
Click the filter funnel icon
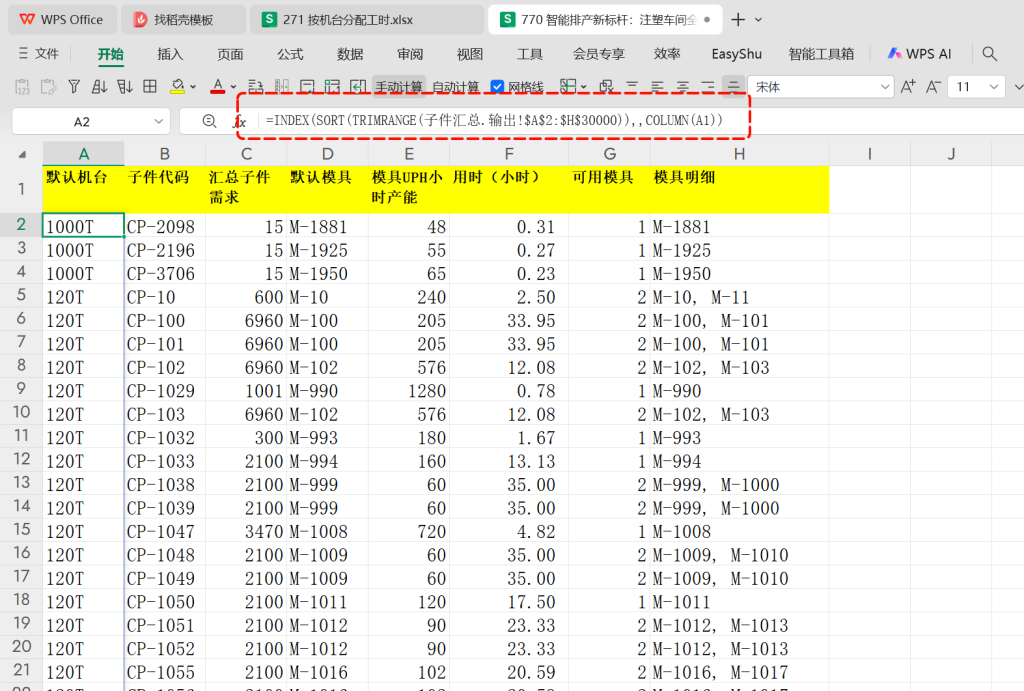(x=74, y=87)
